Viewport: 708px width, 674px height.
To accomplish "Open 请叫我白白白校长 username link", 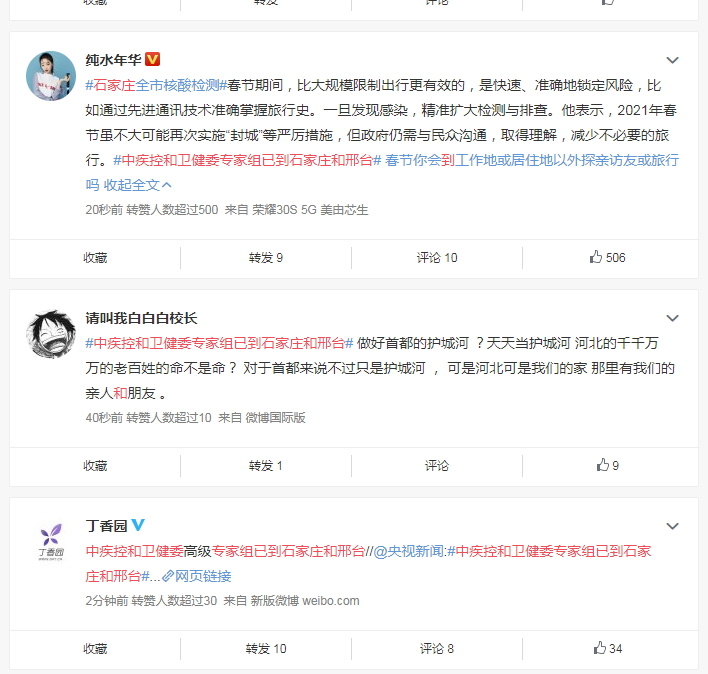I will click(x=141, y=318).
